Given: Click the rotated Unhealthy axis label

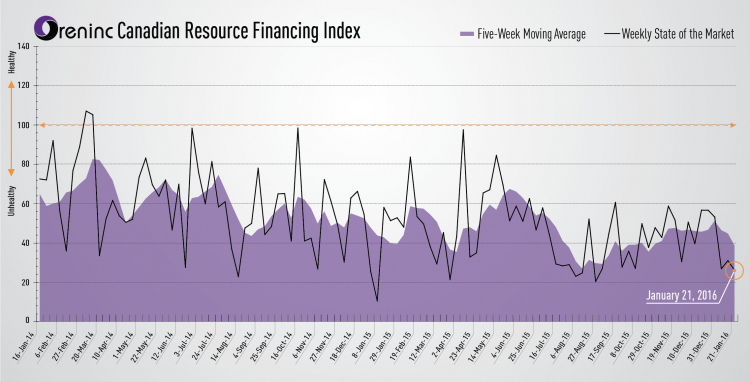Looking at the screenshot, I should coord(11,201).
